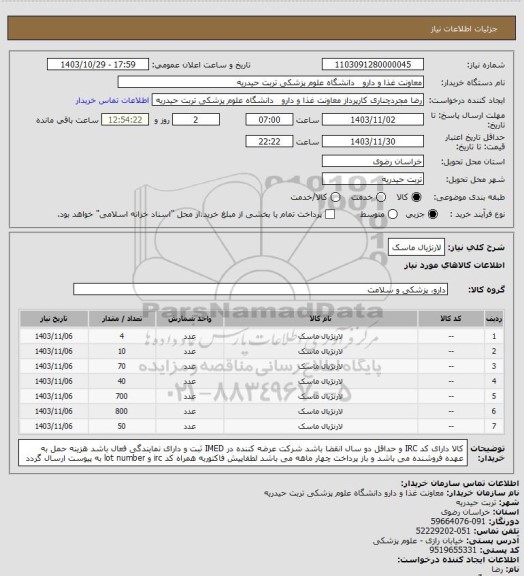This screenshot has width=524, height=576.
Task: Click the fax number 59664076-091
Action: [458, 521]
